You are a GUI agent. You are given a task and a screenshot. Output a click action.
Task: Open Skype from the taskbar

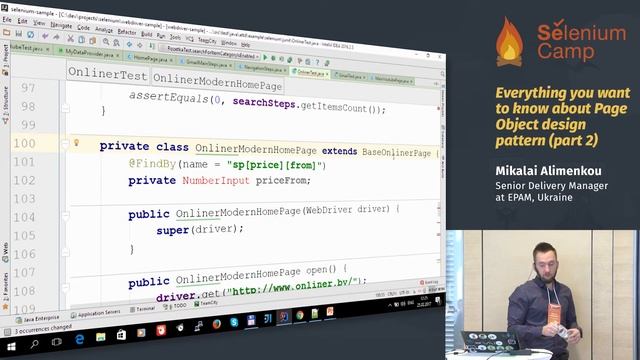click(234, 322)
